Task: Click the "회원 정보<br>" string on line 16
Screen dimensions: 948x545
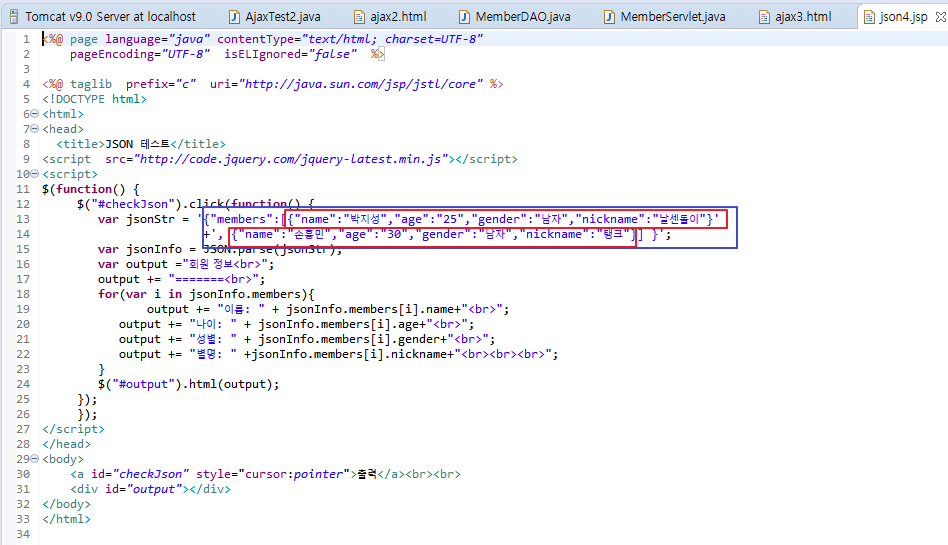Action: point(224,264)
